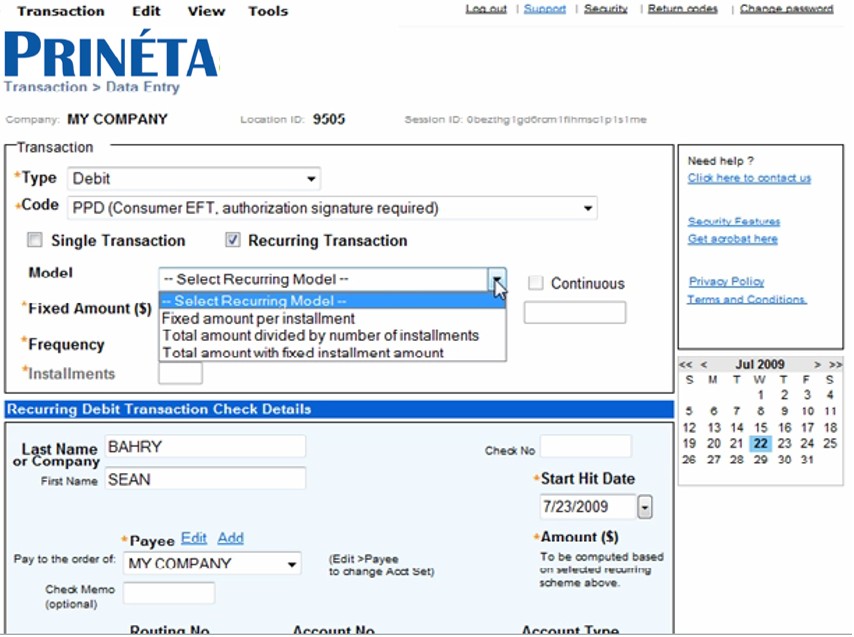
Task: Choose highlighted Select Recurring Model option
Action: pyautogui.click(x=332, y=301)
